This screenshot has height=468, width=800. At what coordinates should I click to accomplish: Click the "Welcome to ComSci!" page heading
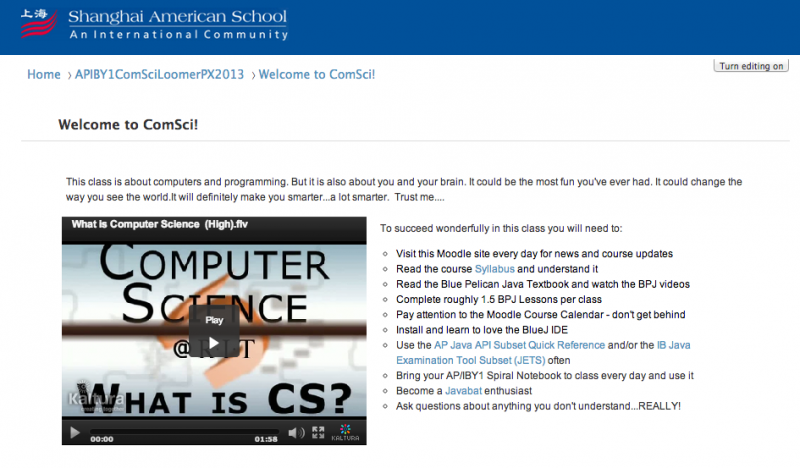click(128, 125)
